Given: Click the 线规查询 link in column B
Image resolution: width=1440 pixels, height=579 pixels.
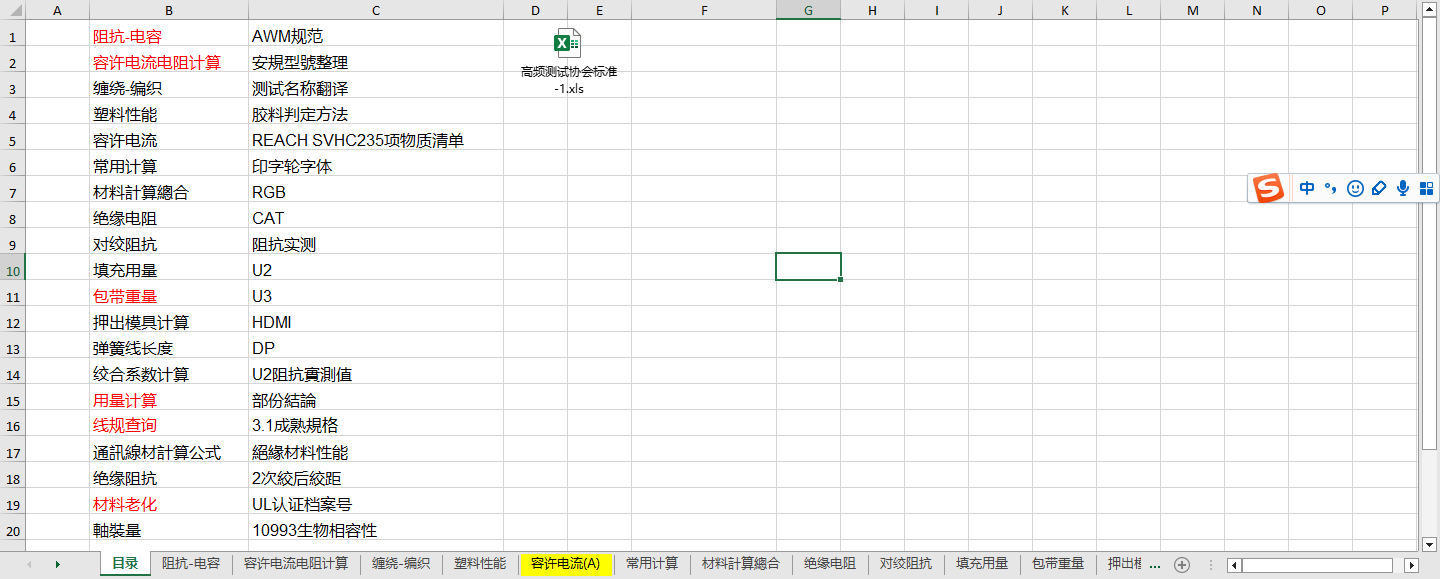Looking at the screenshot, I should (125, 426).
